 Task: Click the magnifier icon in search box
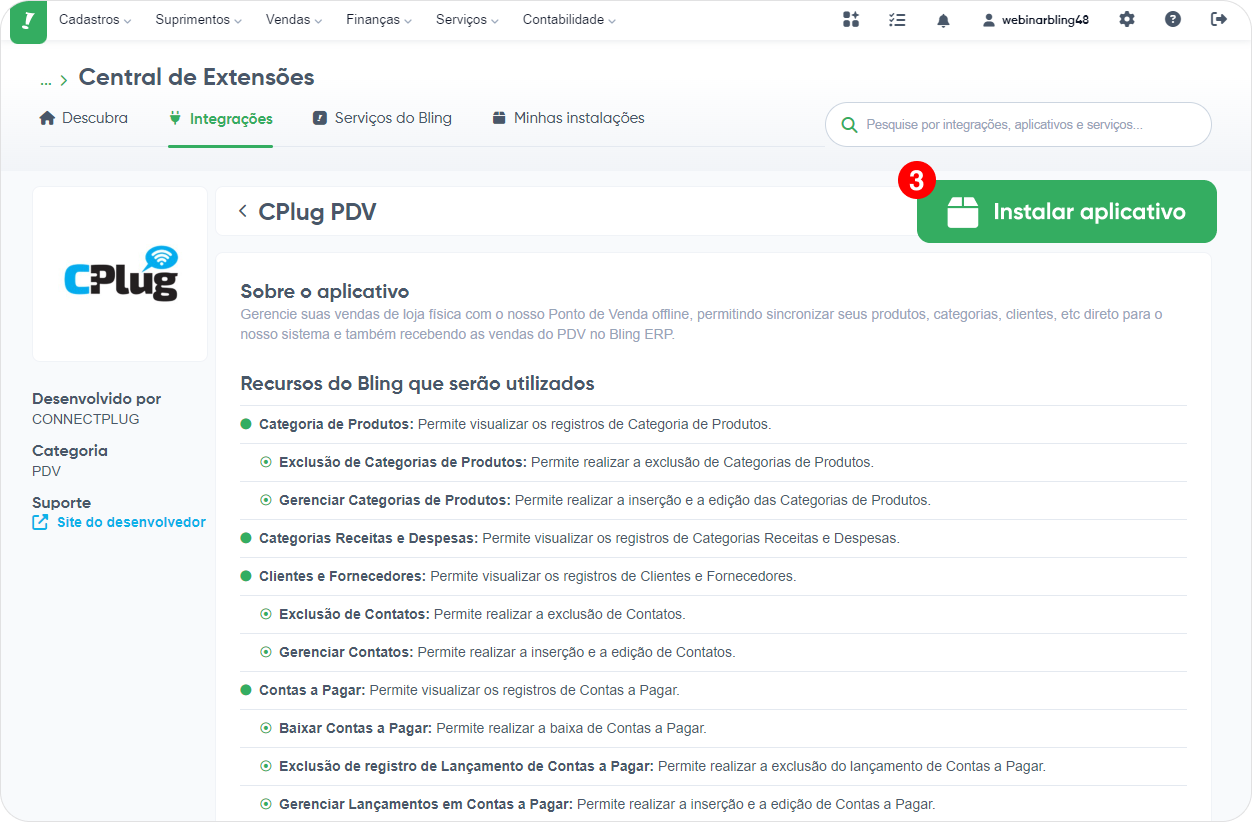tap(850, 125)
